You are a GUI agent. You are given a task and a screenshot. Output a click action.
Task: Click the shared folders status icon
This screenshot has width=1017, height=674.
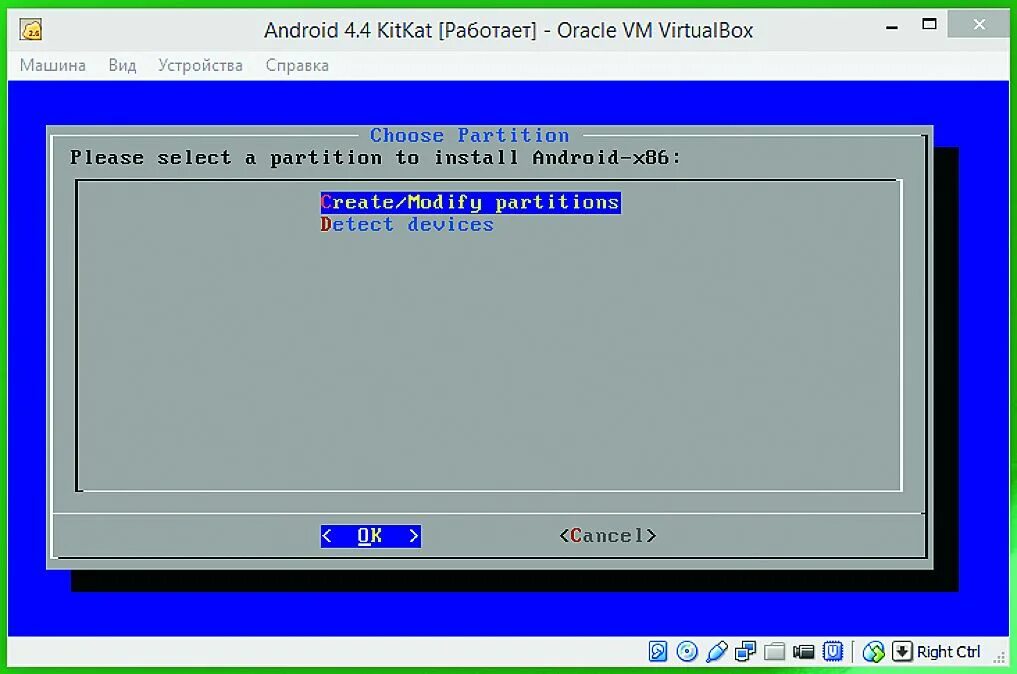pos(774,651)
